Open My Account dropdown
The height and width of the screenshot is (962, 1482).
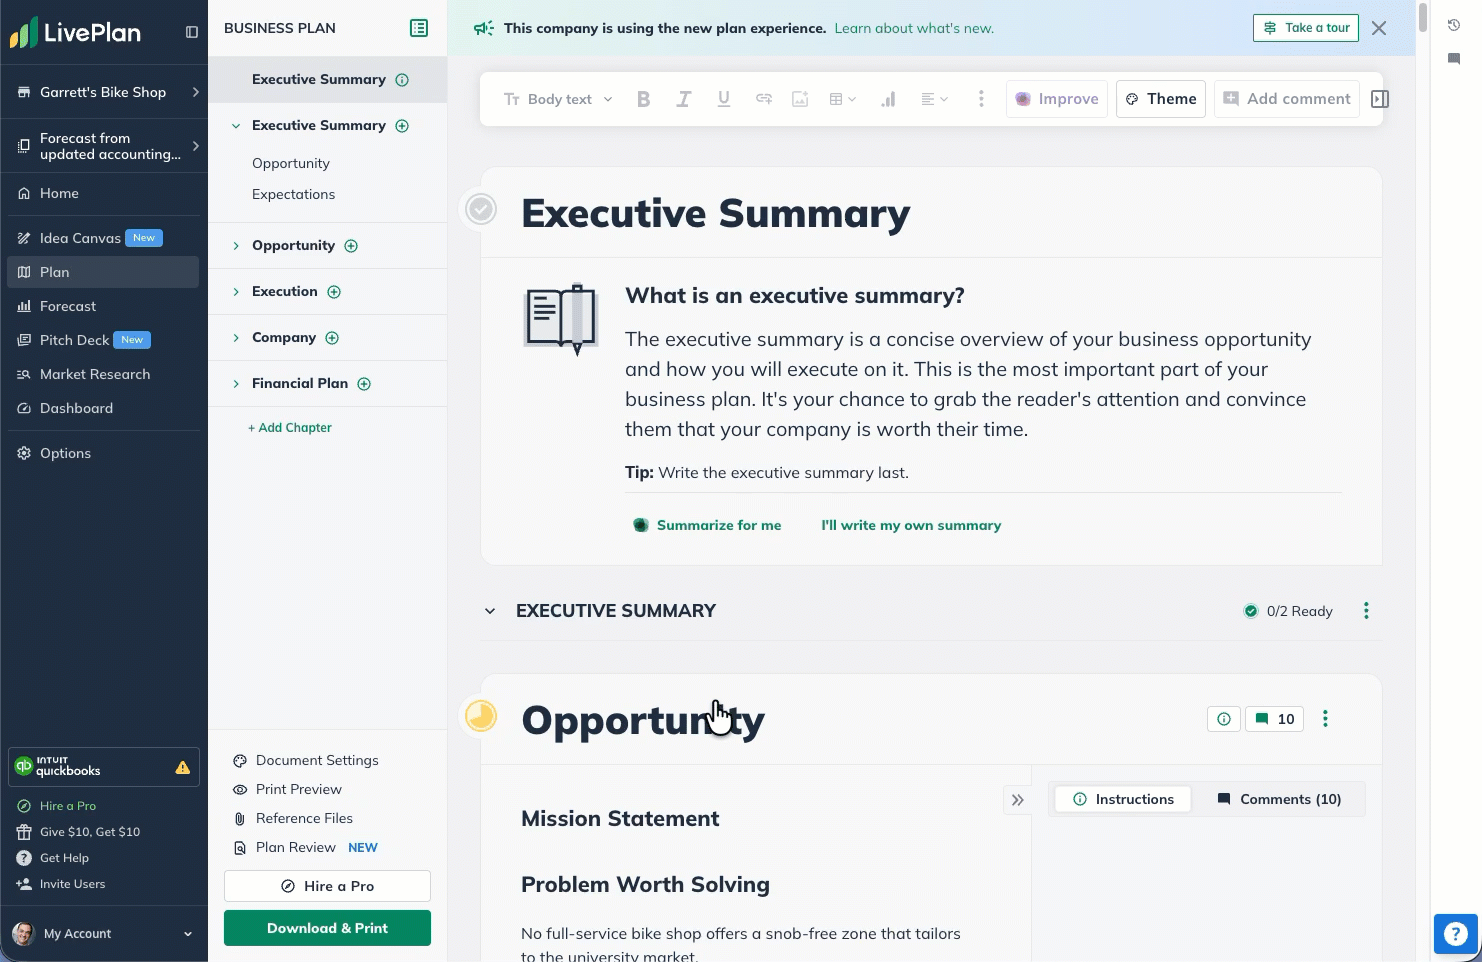pos(104,934)
